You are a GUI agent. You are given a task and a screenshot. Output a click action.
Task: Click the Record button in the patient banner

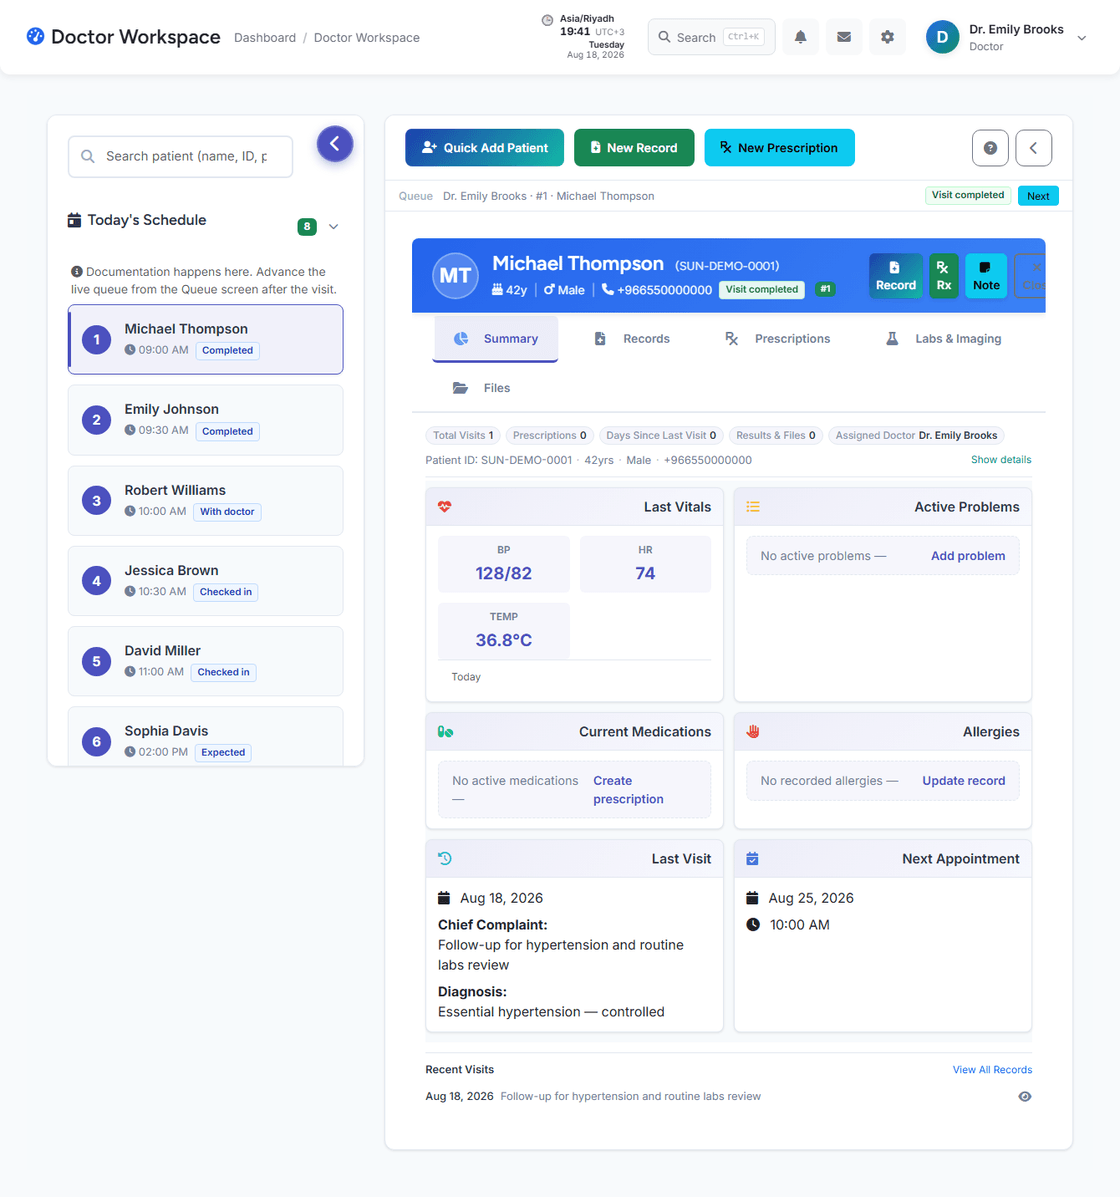[896, 276]
